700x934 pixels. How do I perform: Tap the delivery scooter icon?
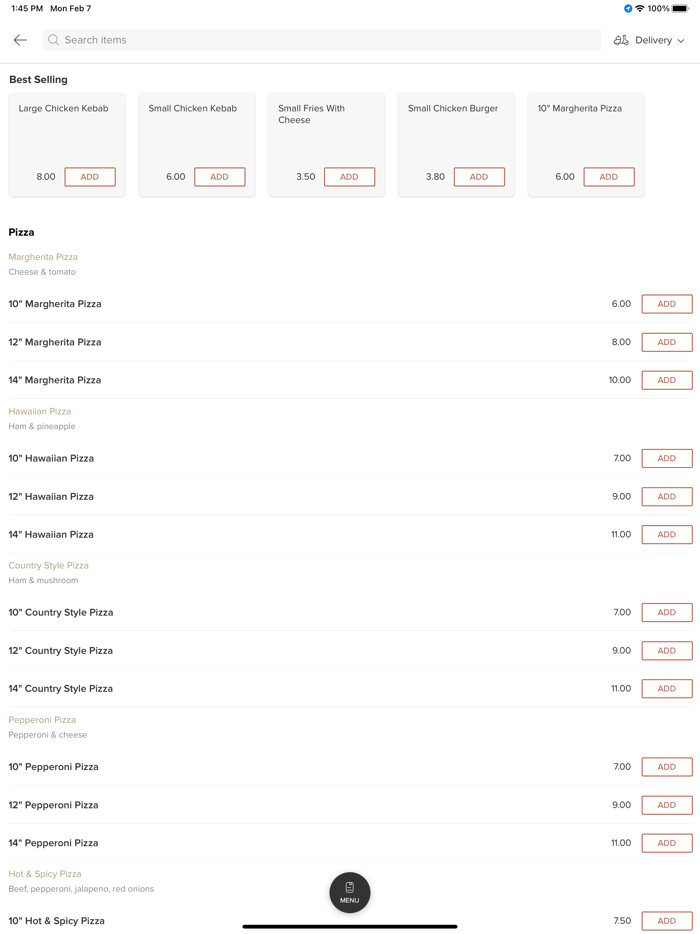(621, 40)
